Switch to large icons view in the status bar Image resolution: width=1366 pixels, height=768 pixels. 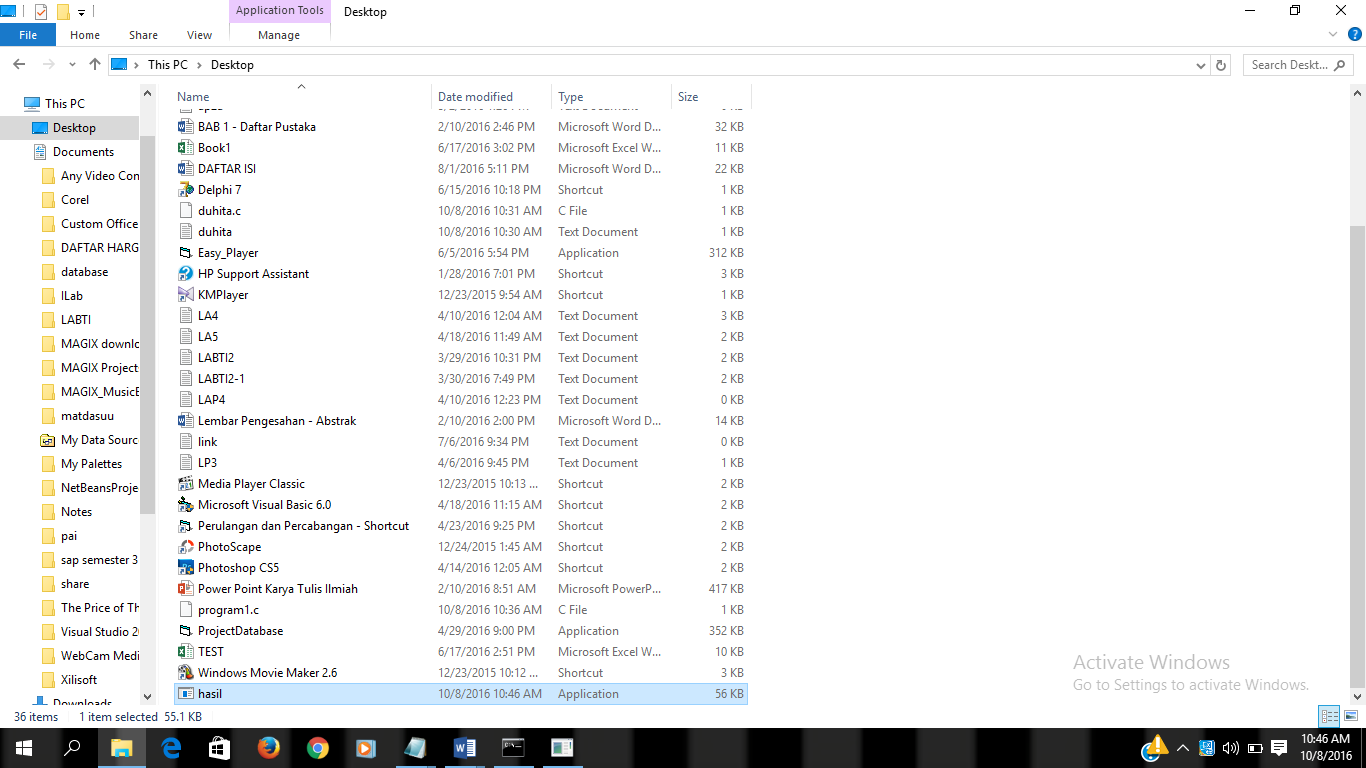point(1351,716)
